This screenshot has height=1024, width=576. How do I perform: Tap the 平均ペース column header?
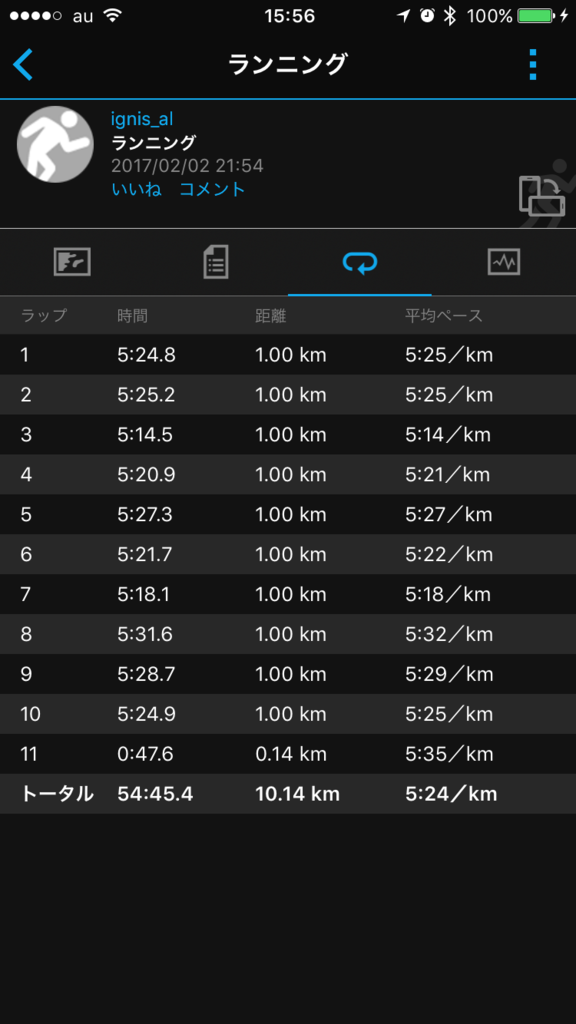tap(443, 316)
